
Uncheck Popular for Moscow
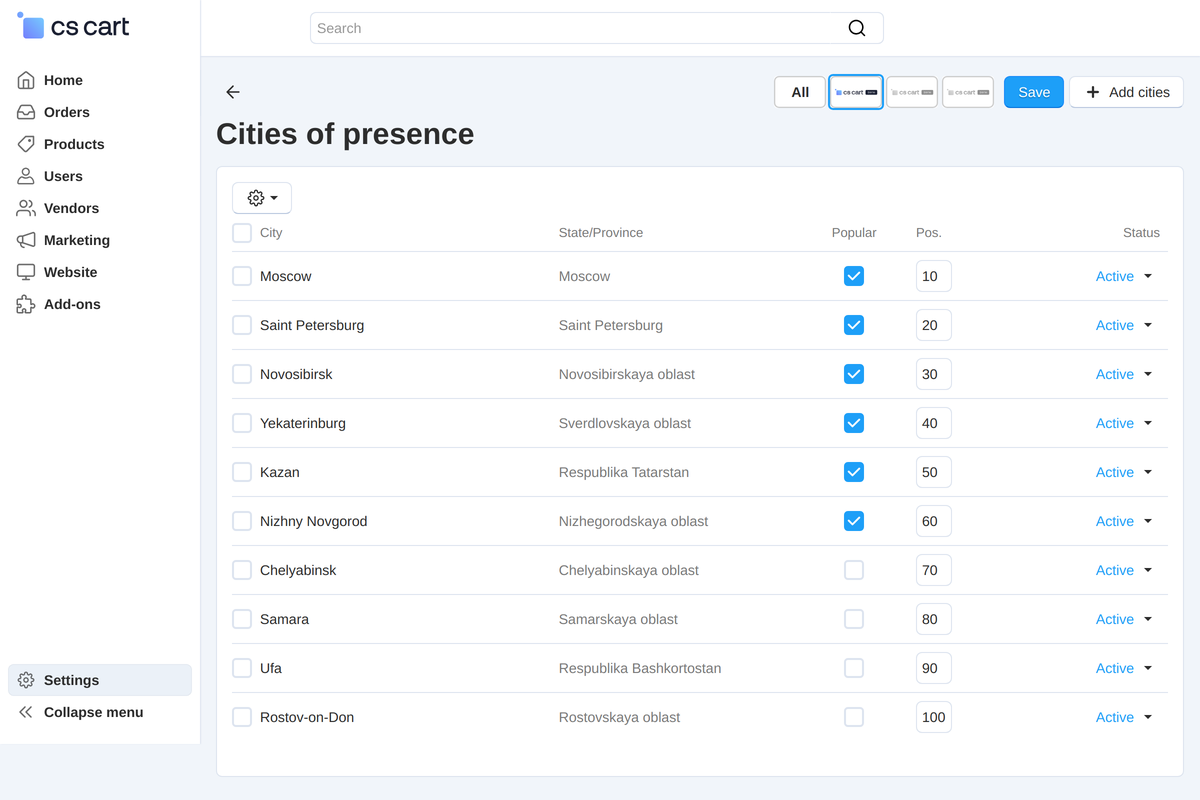click(x=854, y=276)
